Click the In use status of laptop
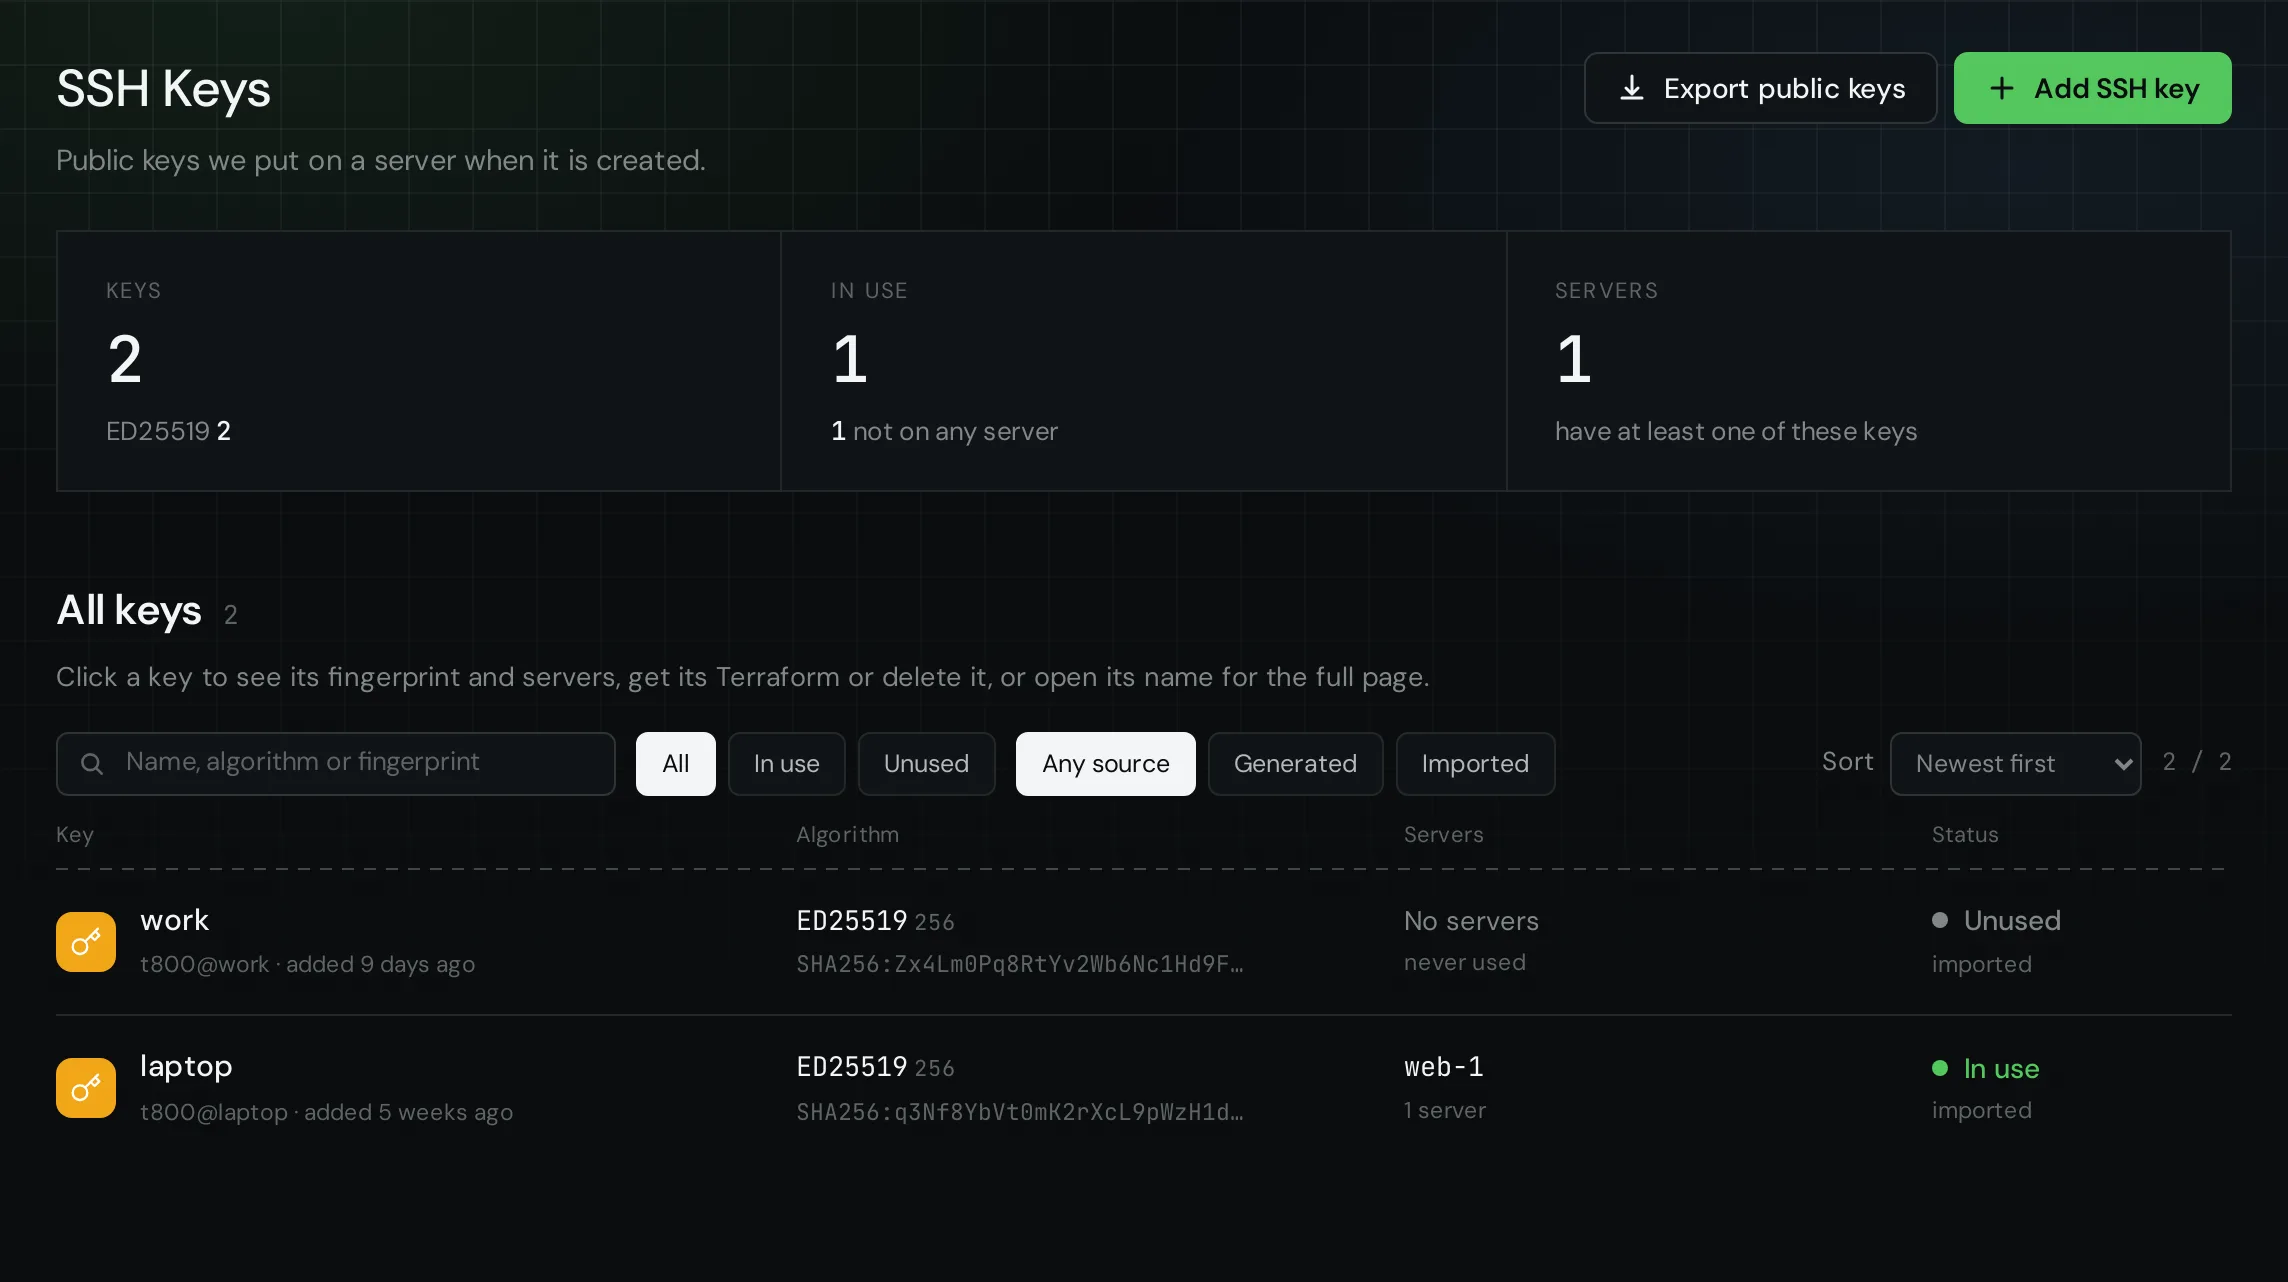This screenshot has height=1282, width=2288. tap(1986, 1068)
